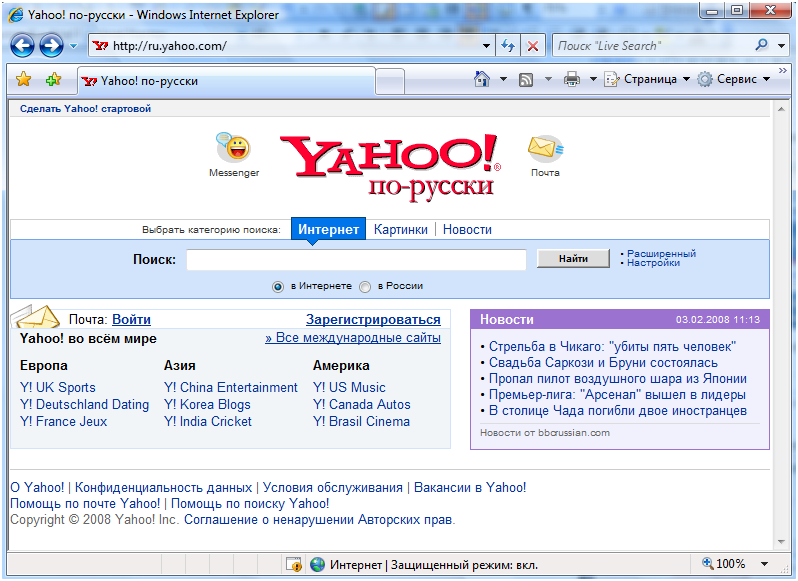Open the Страница menu
The width and height of the screenshot is (798, 581).
pyautogui.click(x=647, y=79)
